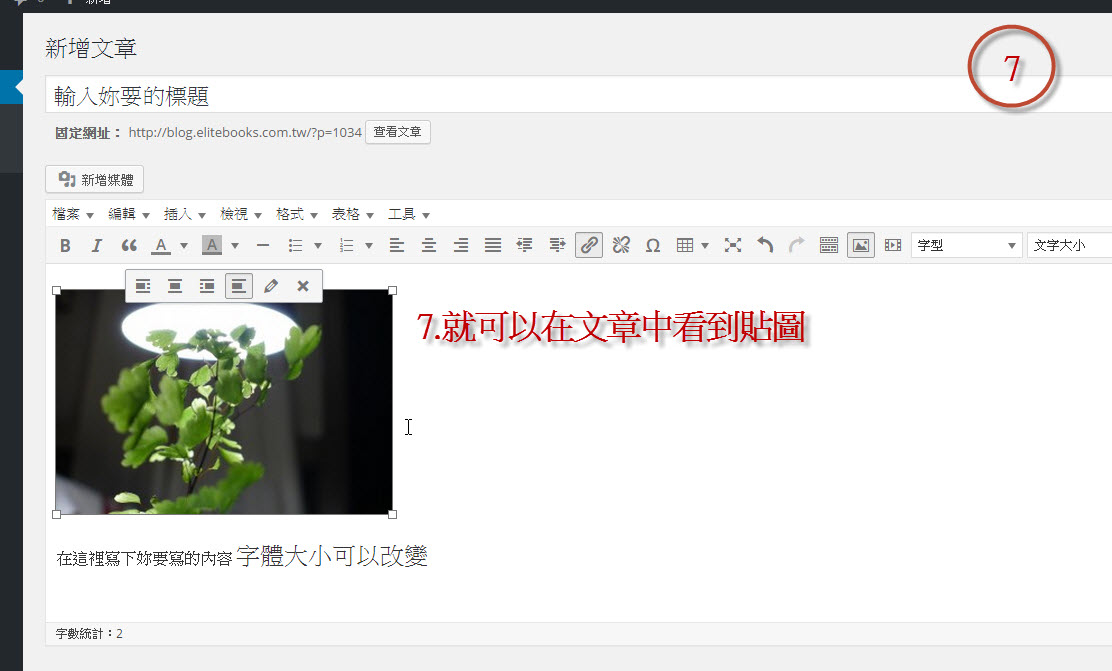Open the 插入 menu
The image size is (1112, 671).
184,214
